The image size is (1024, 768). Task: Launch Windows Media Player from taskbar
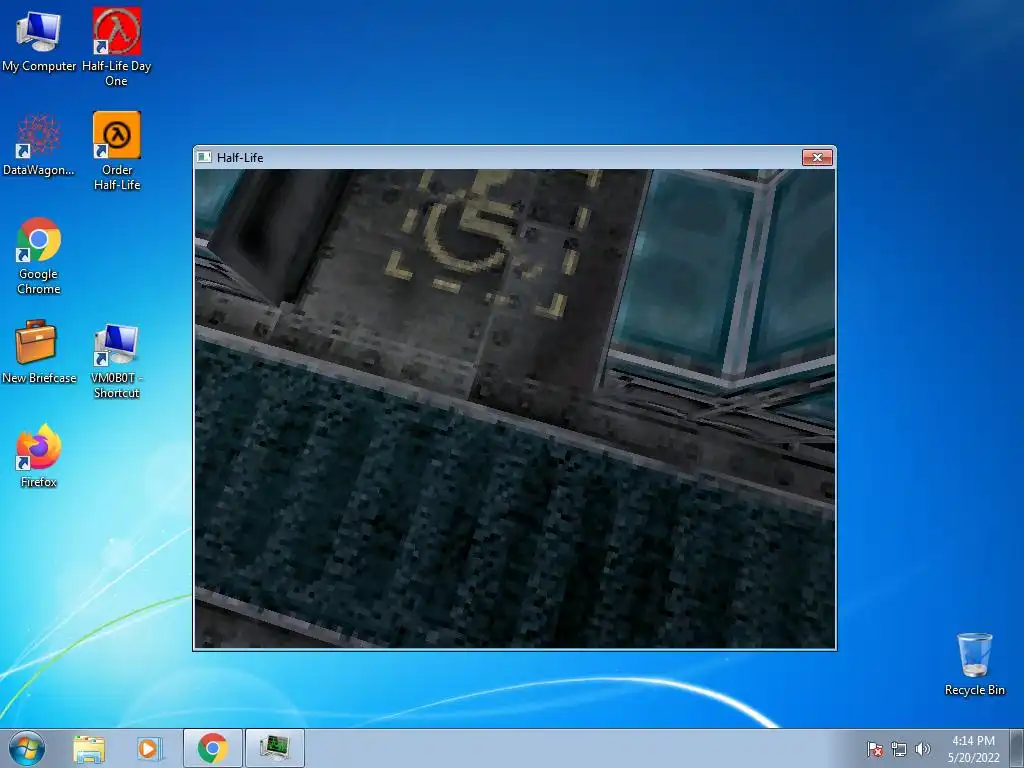150,748
